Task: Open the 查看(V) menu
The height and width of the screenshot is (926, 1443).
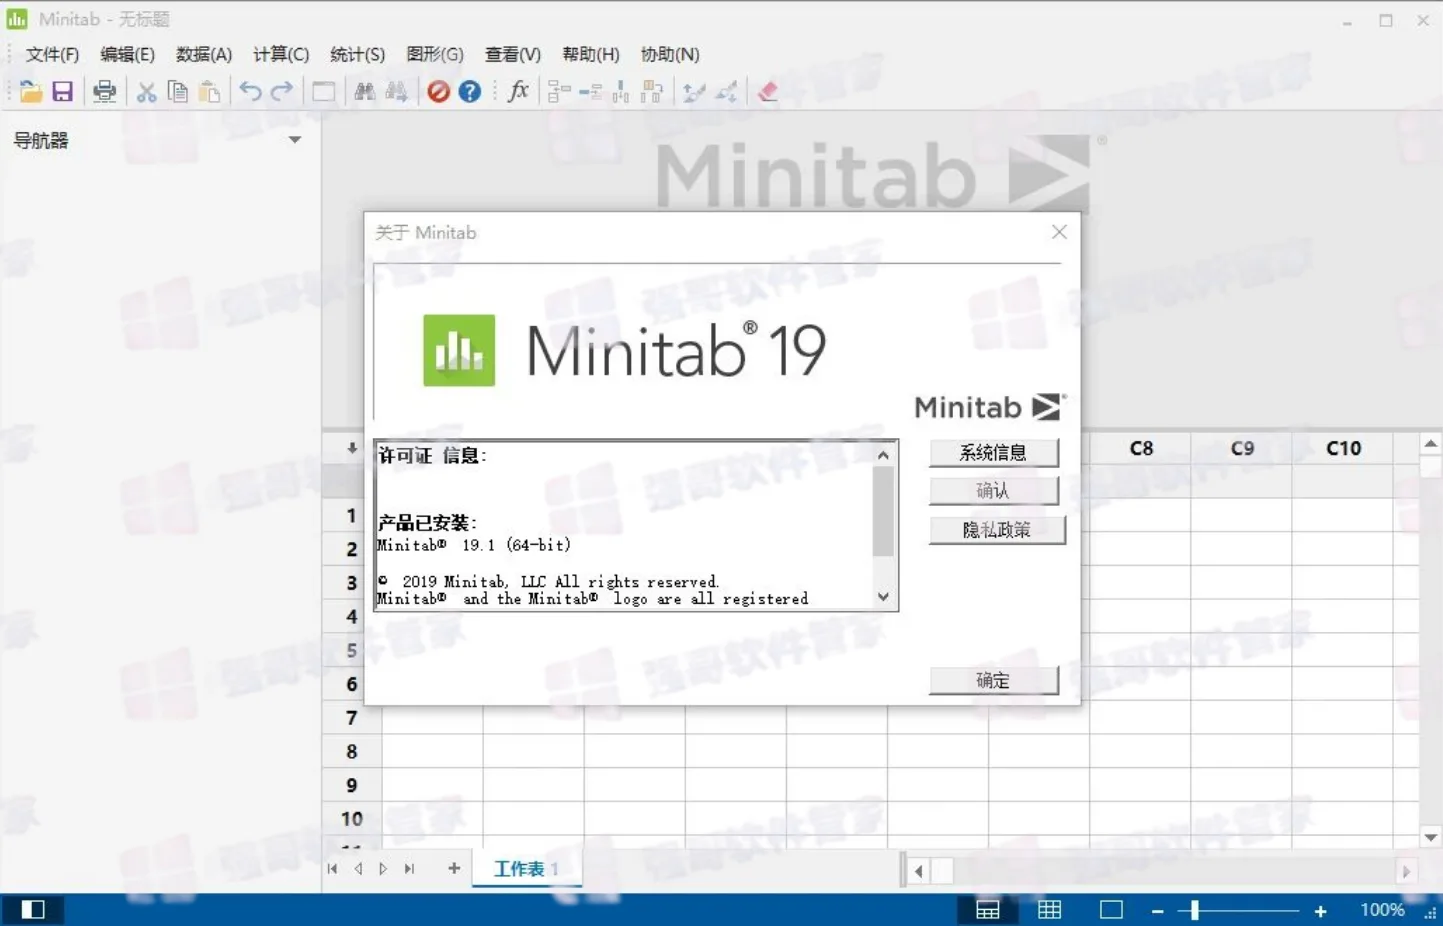Action: [x=513, y=54]
